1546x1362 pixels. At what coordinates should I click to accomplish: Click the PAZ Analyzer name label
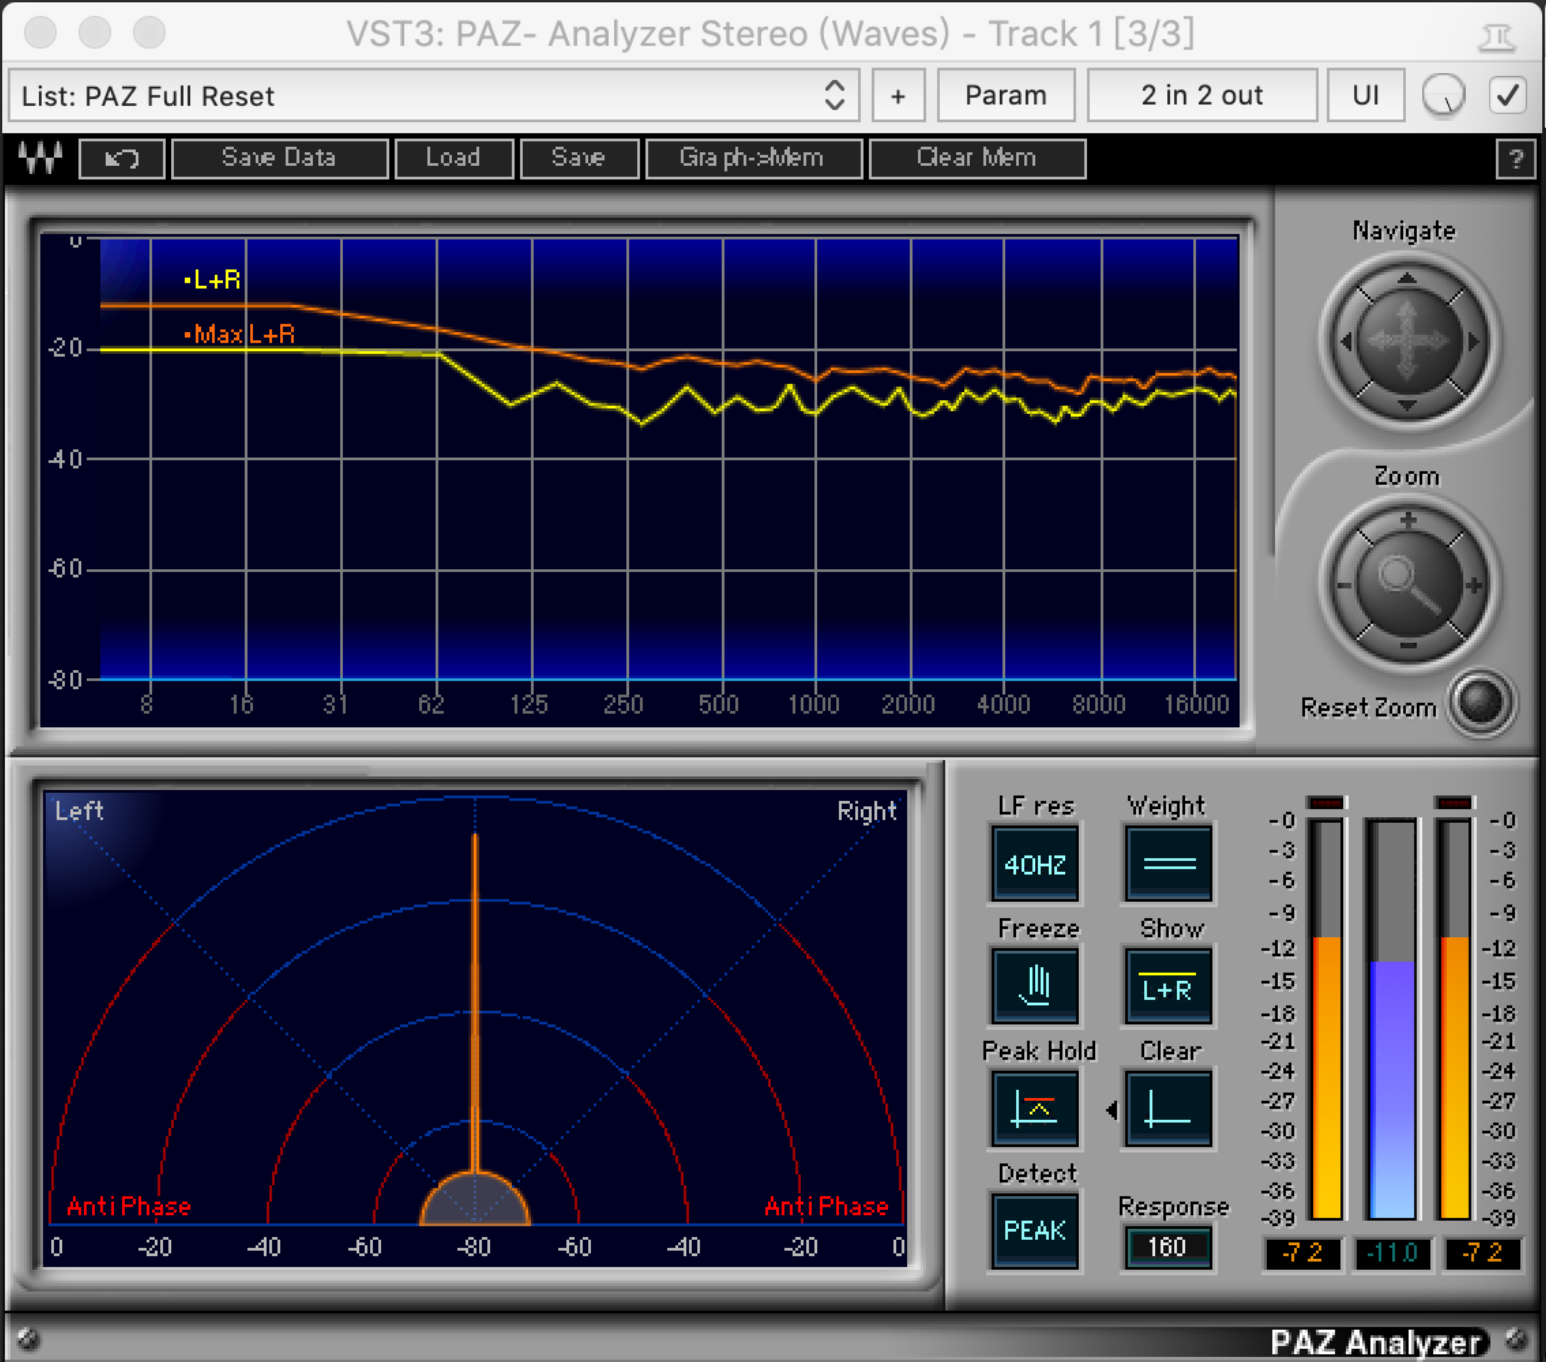pos(1374,1342)
